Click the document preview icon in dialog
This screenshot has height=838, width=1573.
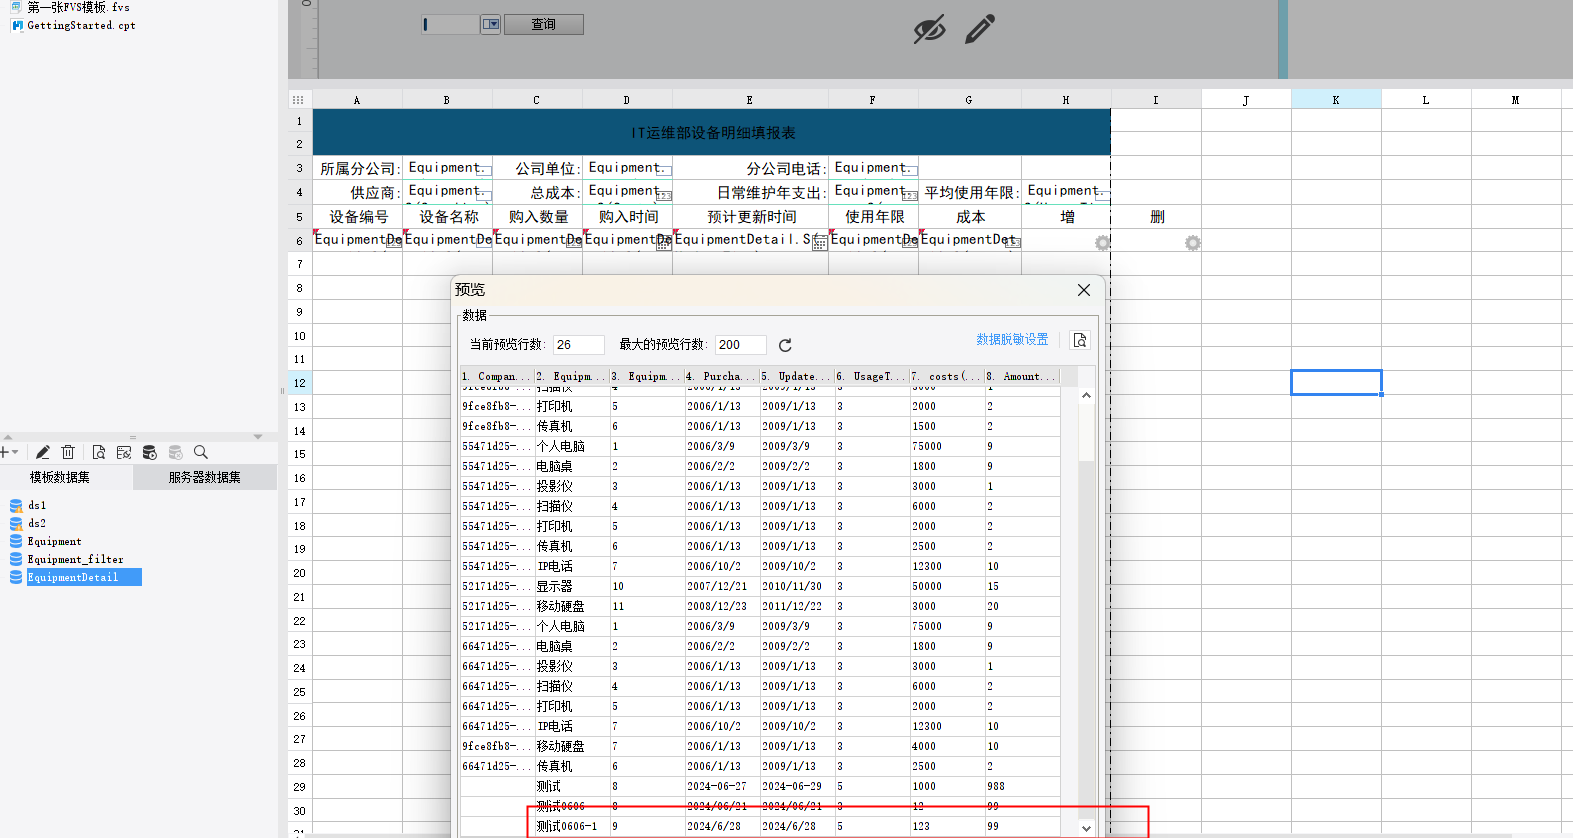point(1080,340)
